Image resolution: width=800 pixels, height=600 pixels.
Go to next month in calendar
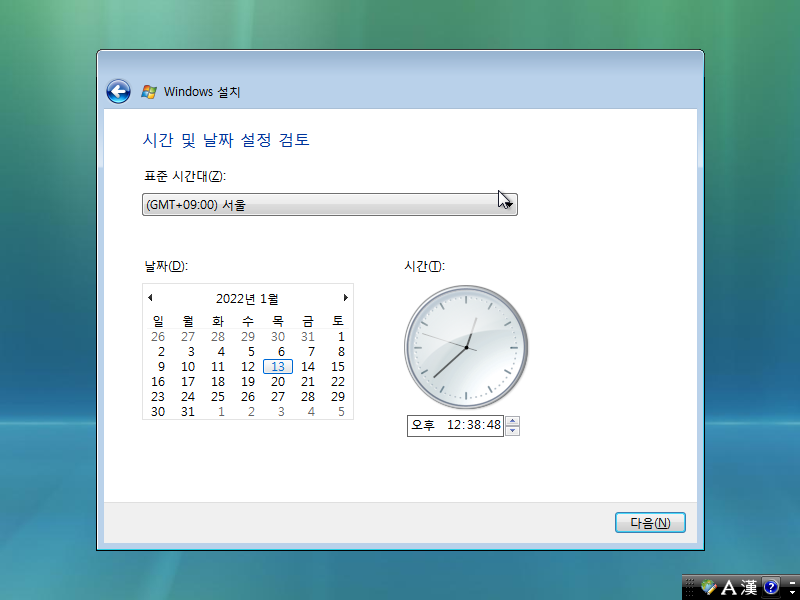point(345,297)
